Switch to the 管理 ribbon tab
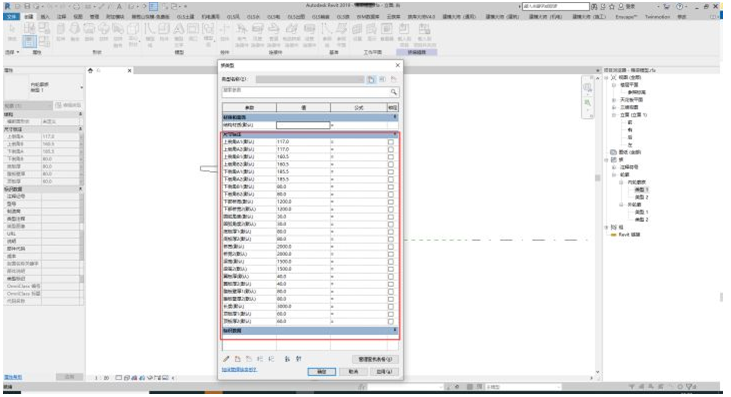Image resolution: width=731 pixels, height=397 pixels. (94, 16)
